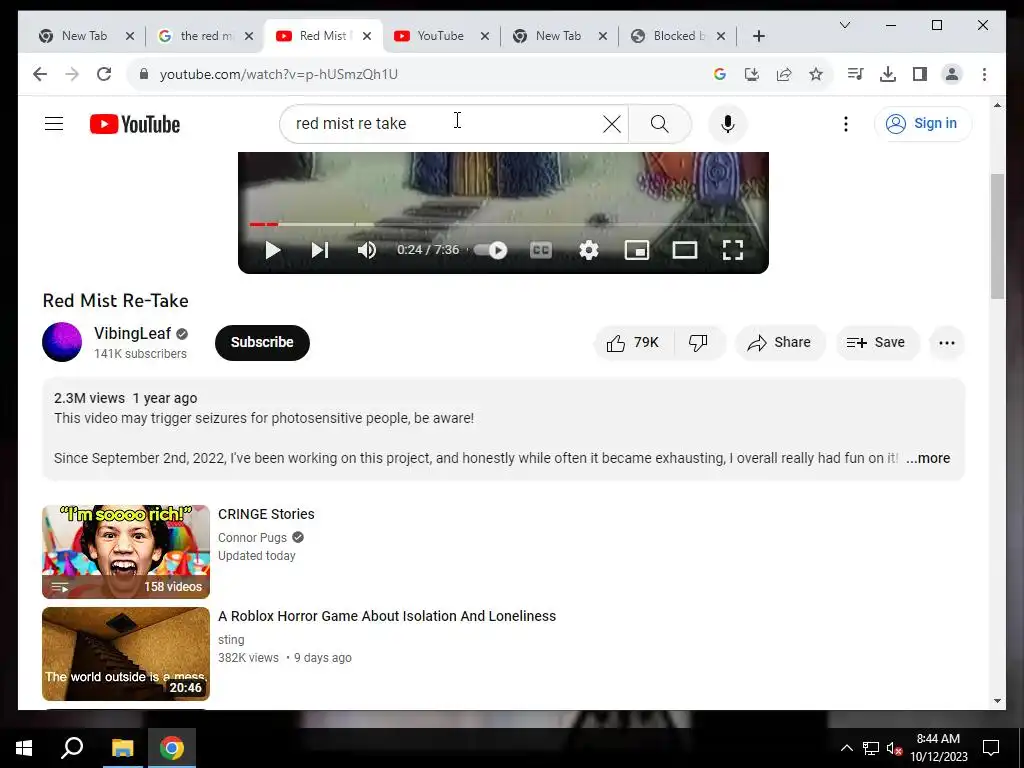The height and width of the screenshot is (768, 1024).
Task: Go to YouTube home logo
Action: [x=135, y=124]
